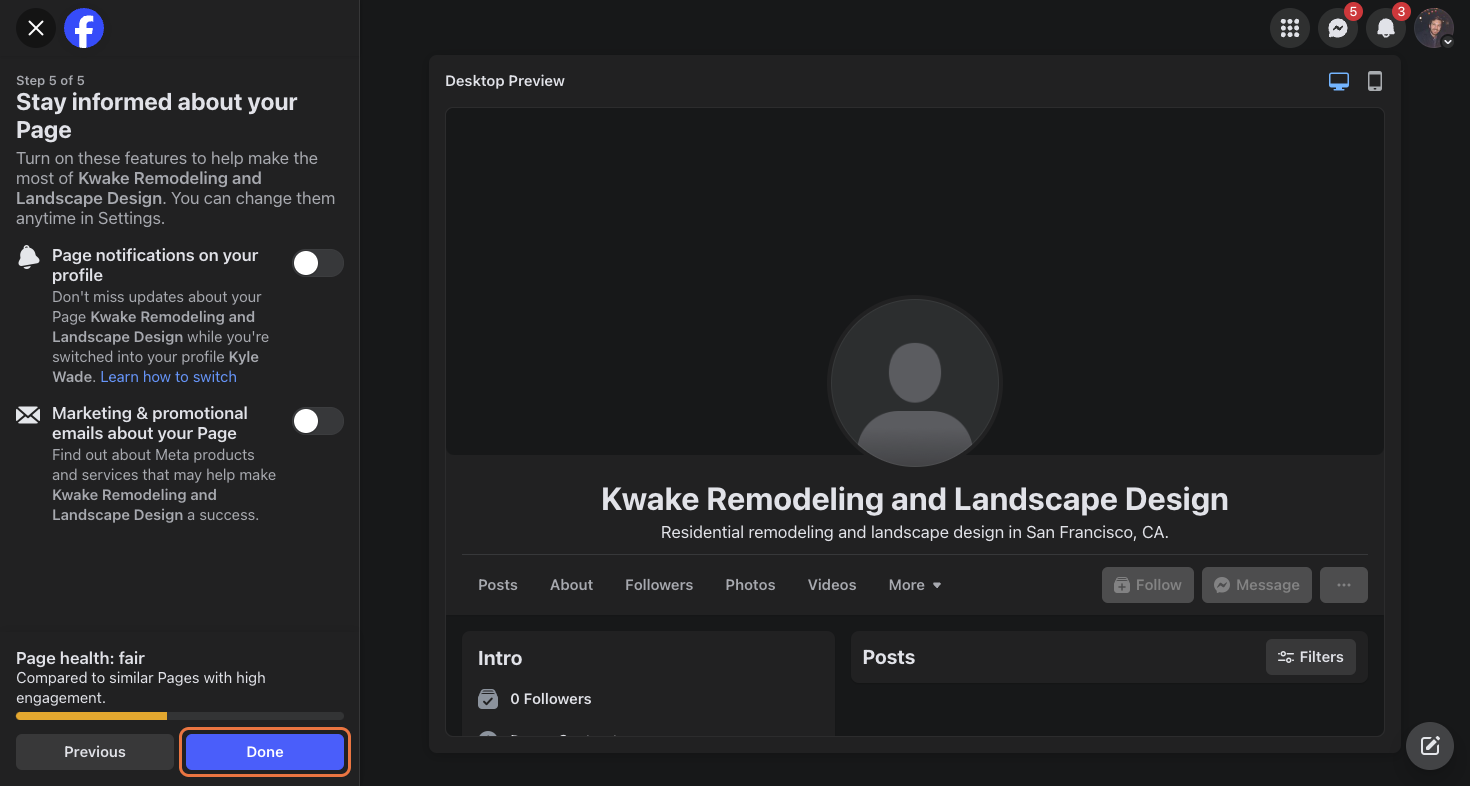Click the envelope icon beside Marketing emails
This screenshot has width=1470, height=786.
[x=28, y=415]
